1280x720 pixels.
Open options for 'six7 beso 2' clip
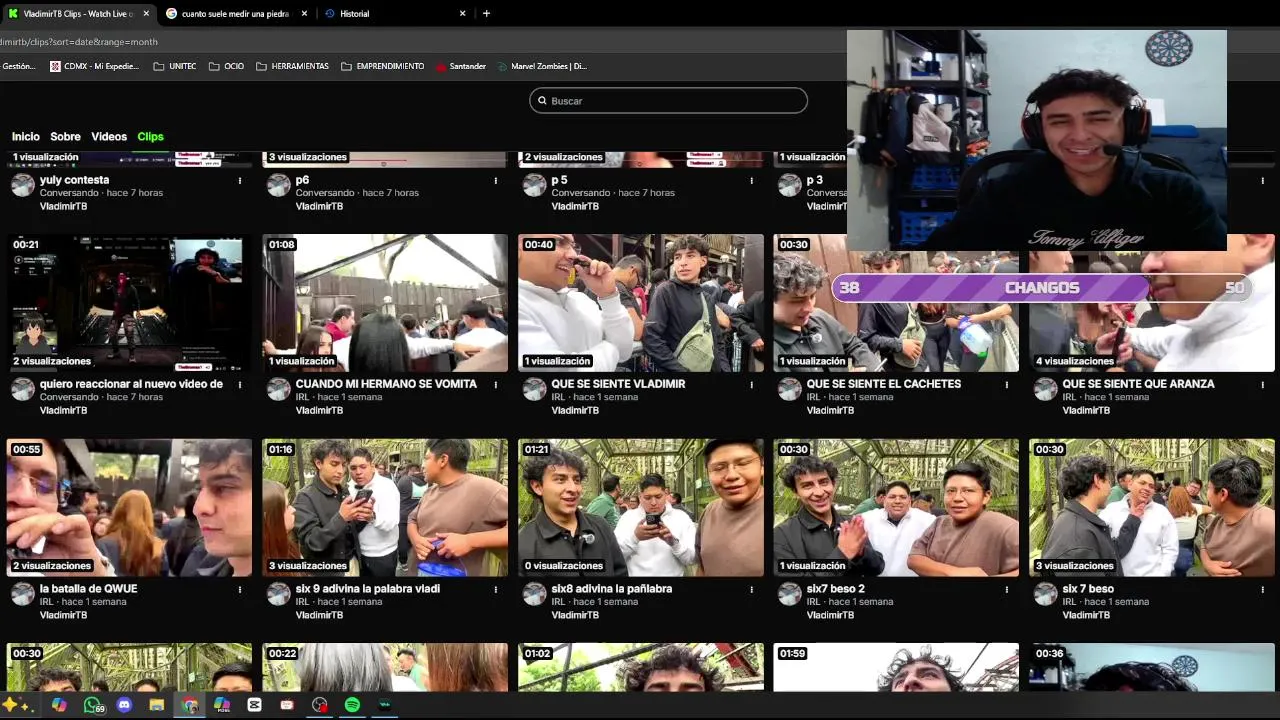click(1007, 590)
